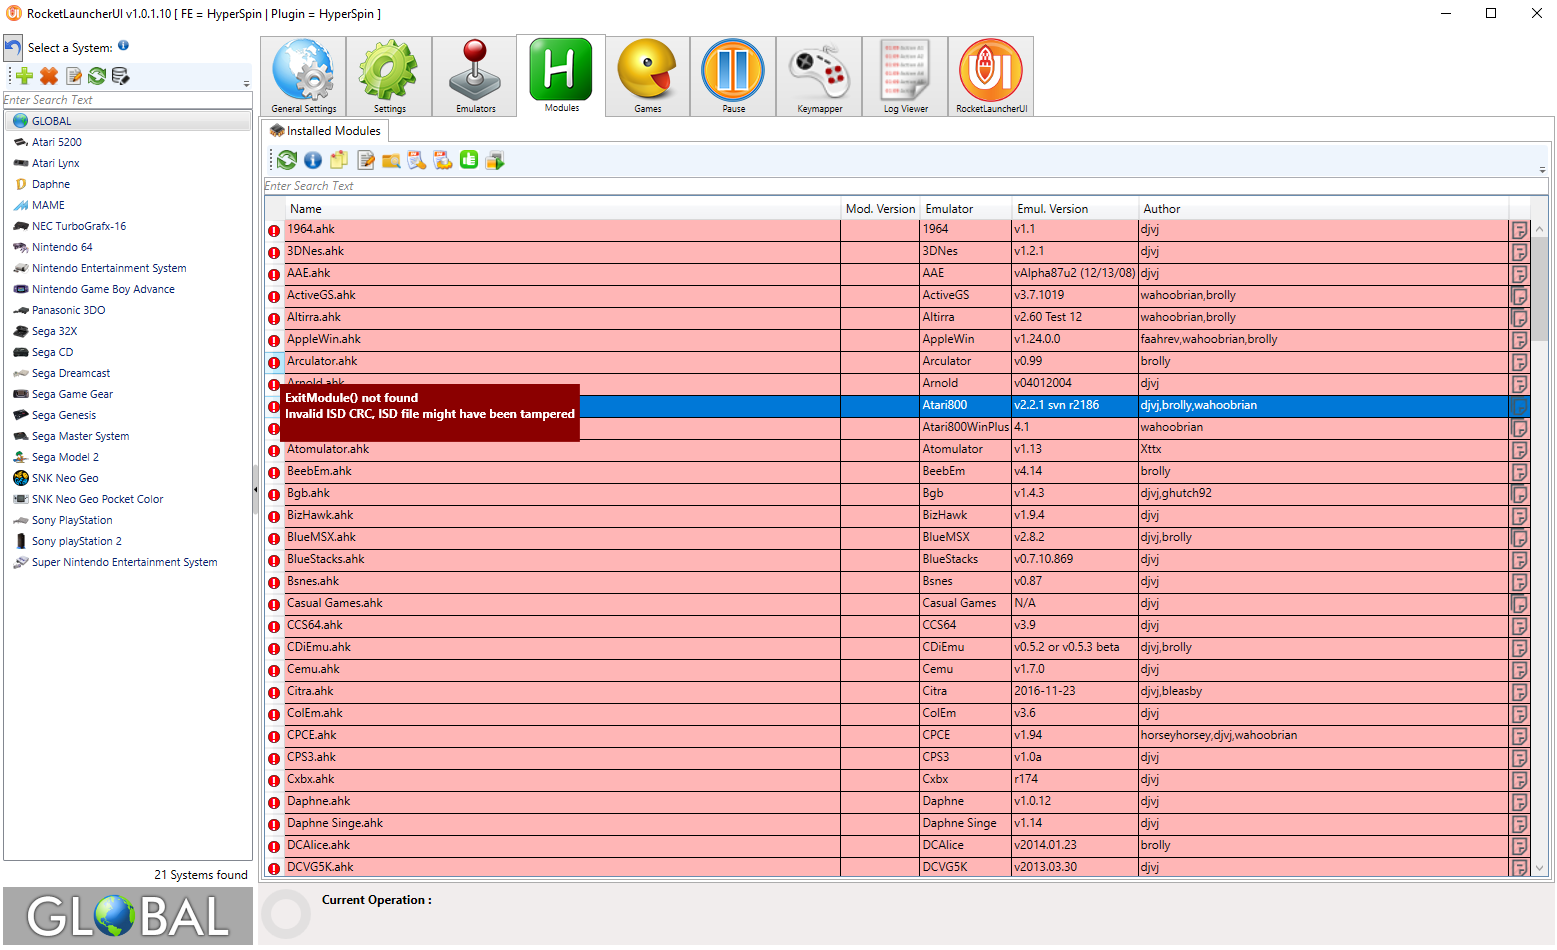Click the modules Enter Search Text field

(905, 186)
